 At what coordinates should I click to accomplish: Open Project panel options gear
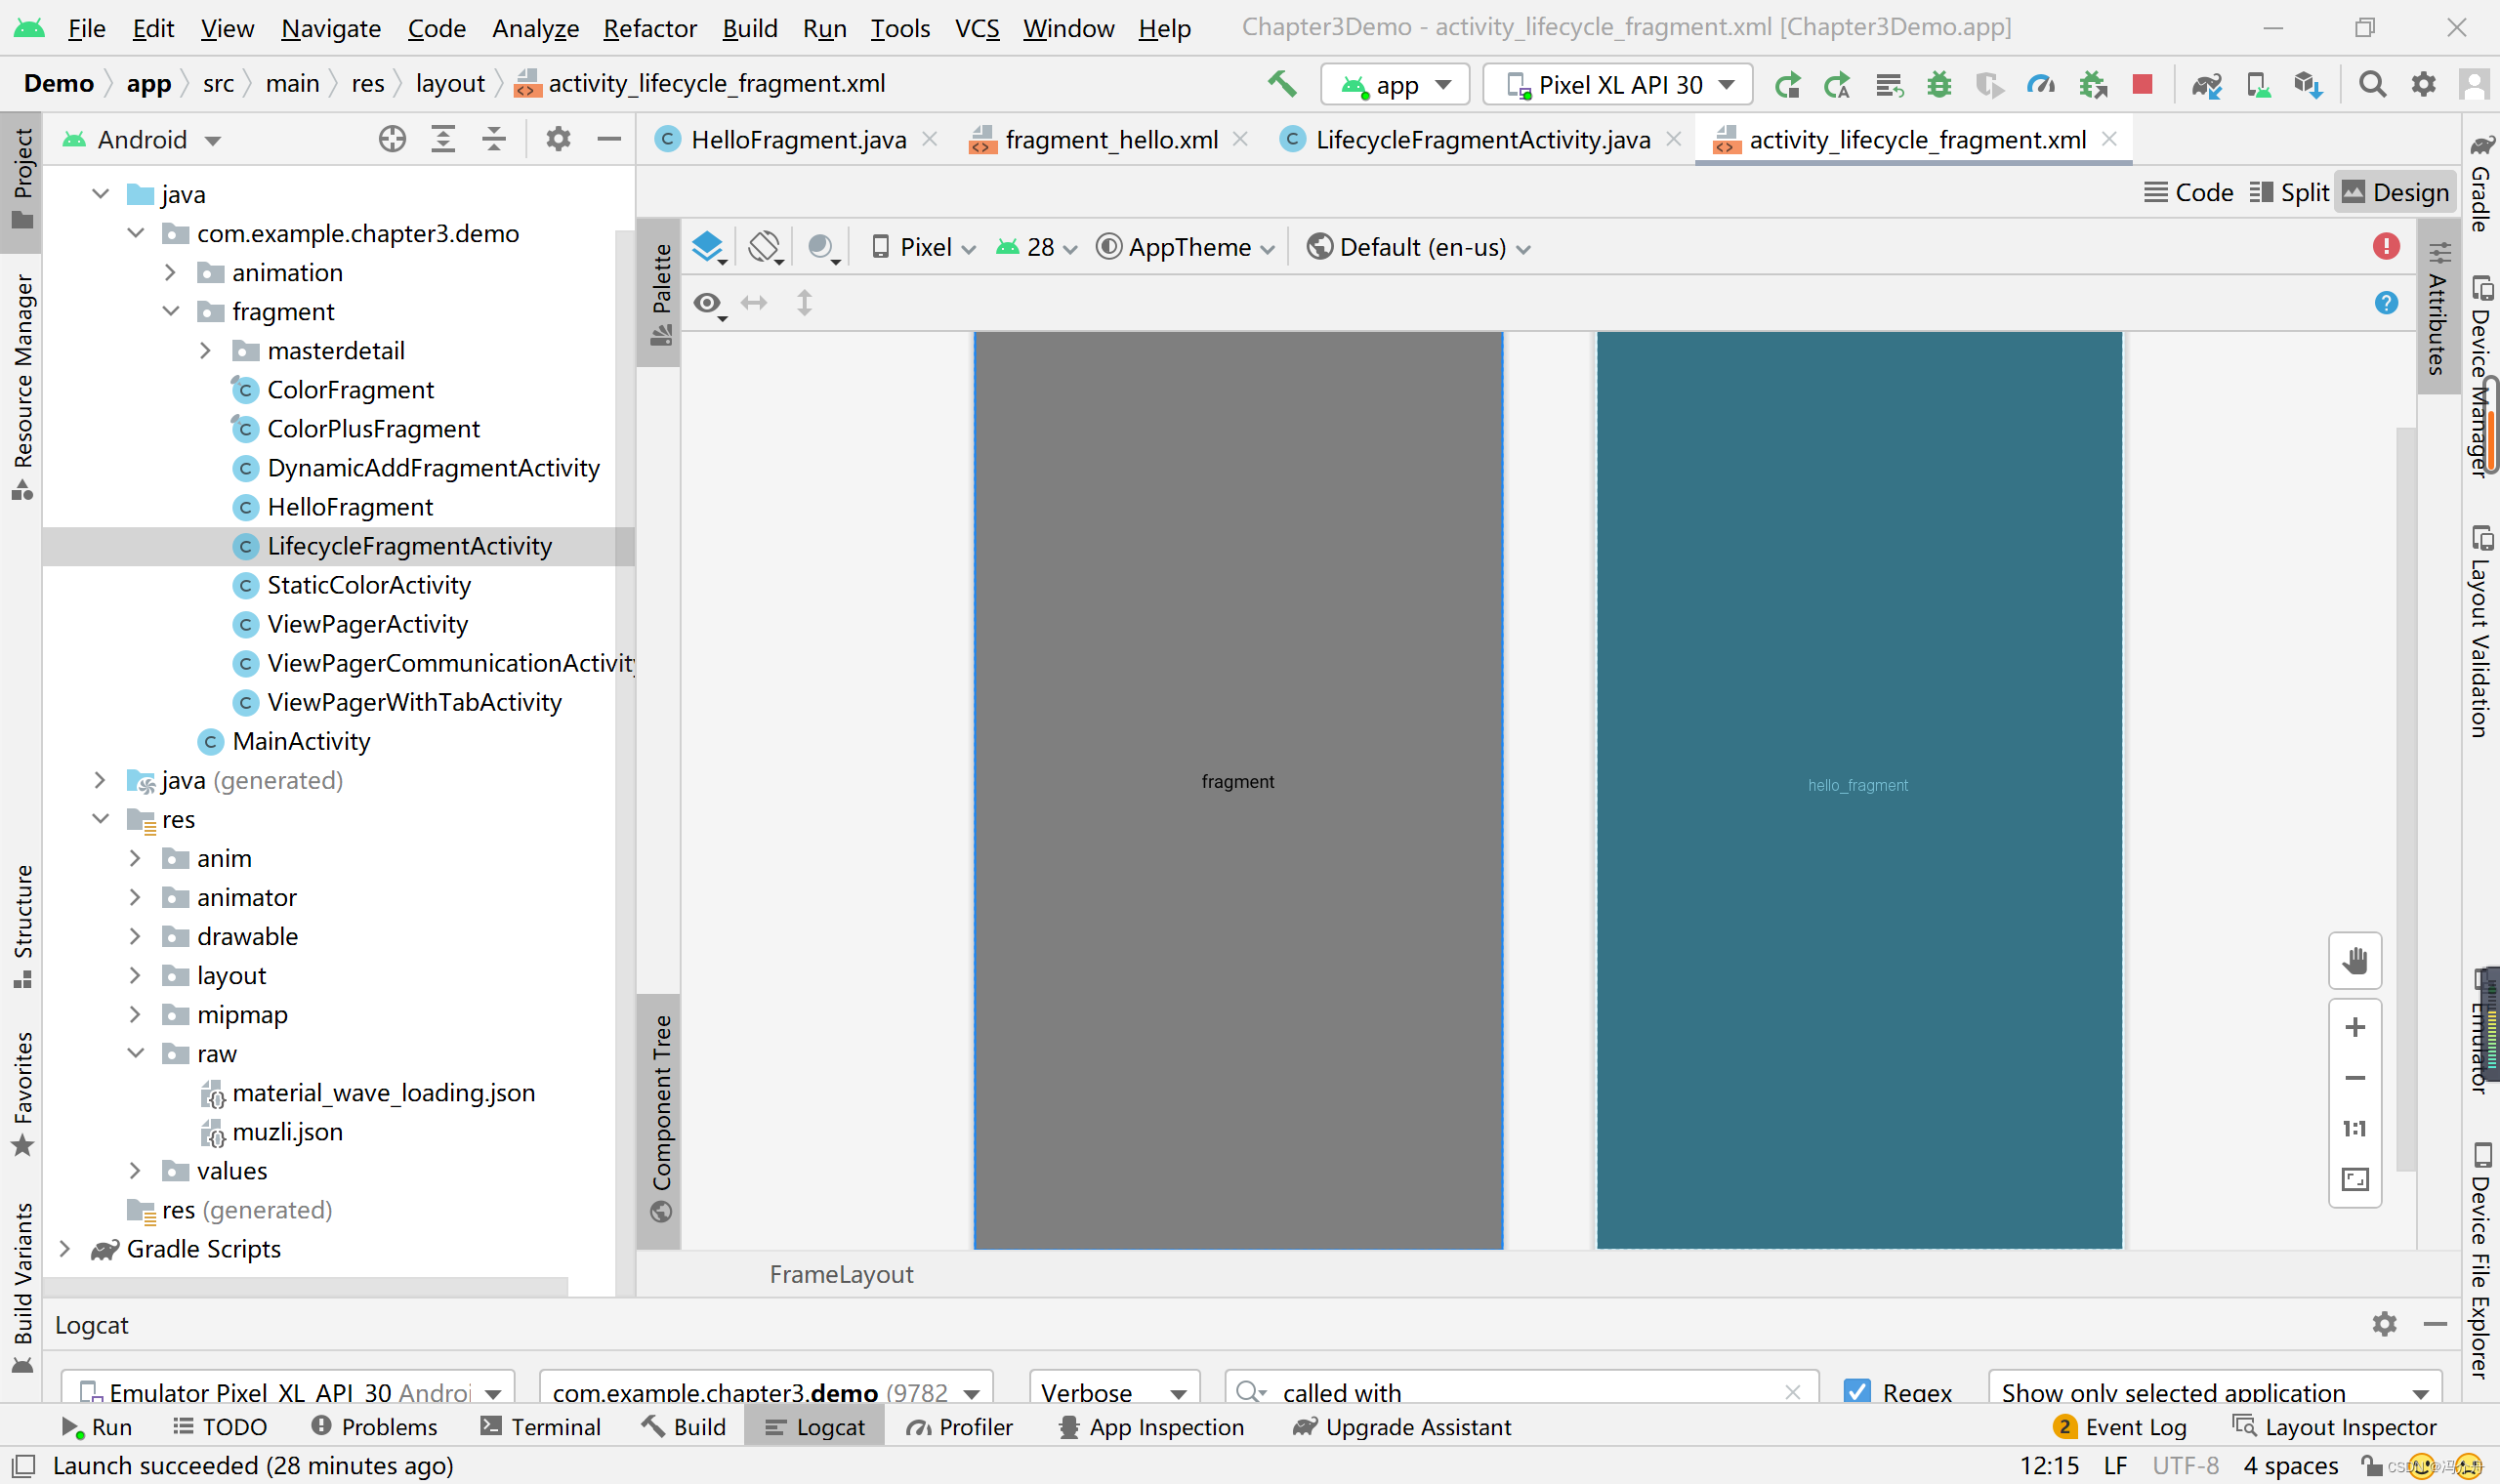pyautogui.click(x=558, y=139)
